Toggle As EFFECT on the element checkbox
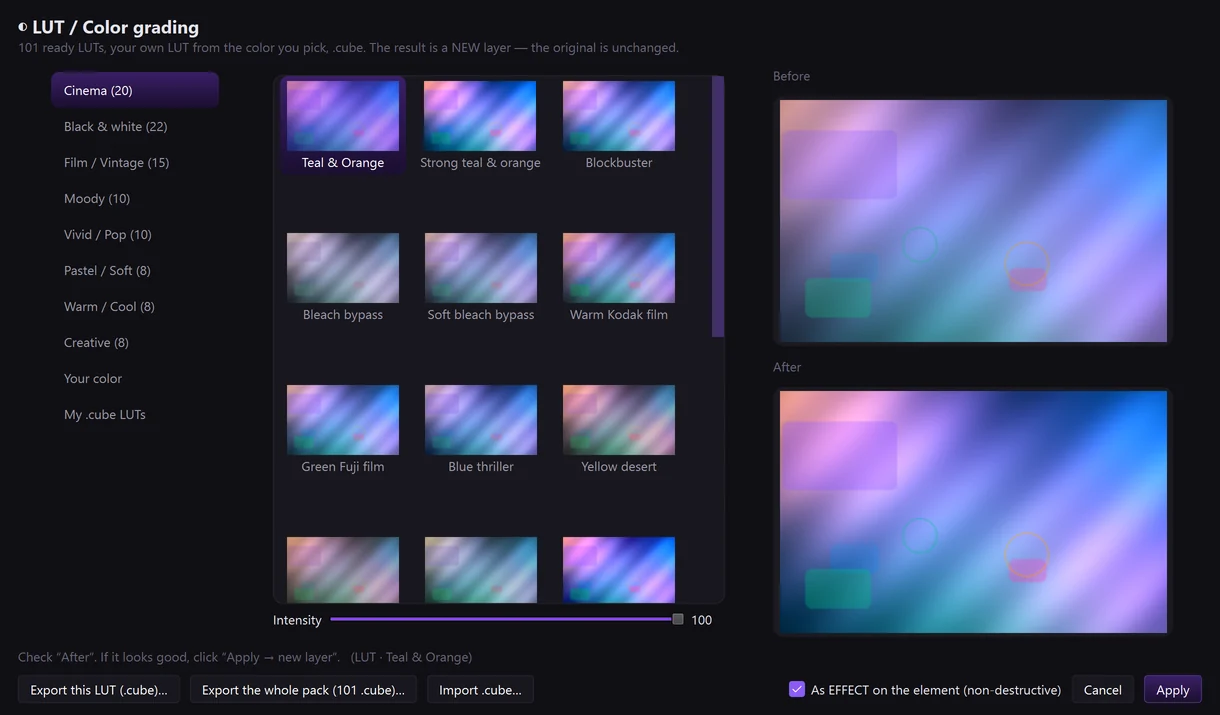 (797, 689)
